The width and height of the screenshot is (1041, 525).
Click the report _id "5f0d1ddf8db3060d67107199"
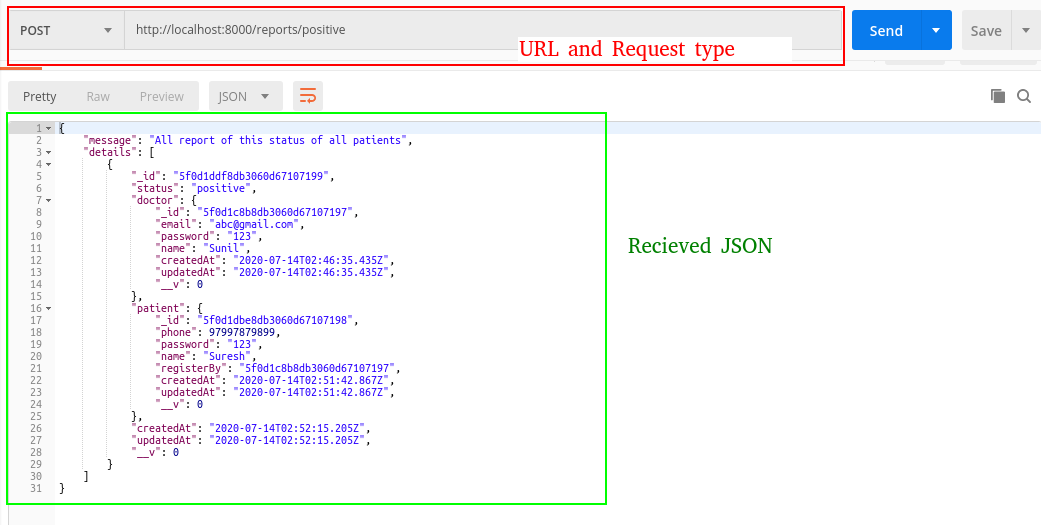252,176
